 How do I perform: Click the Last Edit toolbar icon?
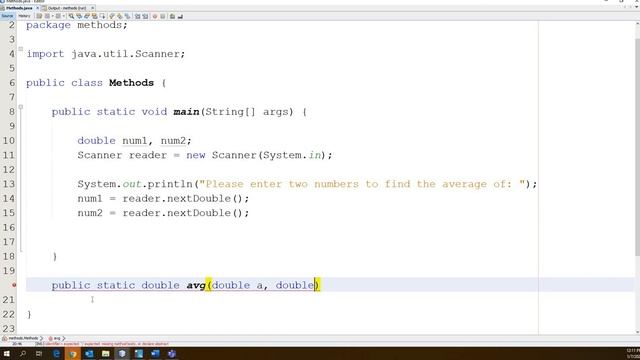(39, 16)
